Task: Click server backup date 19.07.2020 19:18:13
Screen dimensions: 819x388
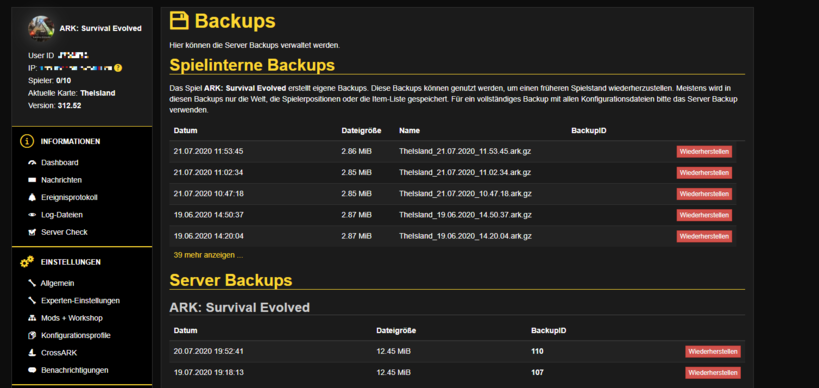Action: (x=208, y=373)
